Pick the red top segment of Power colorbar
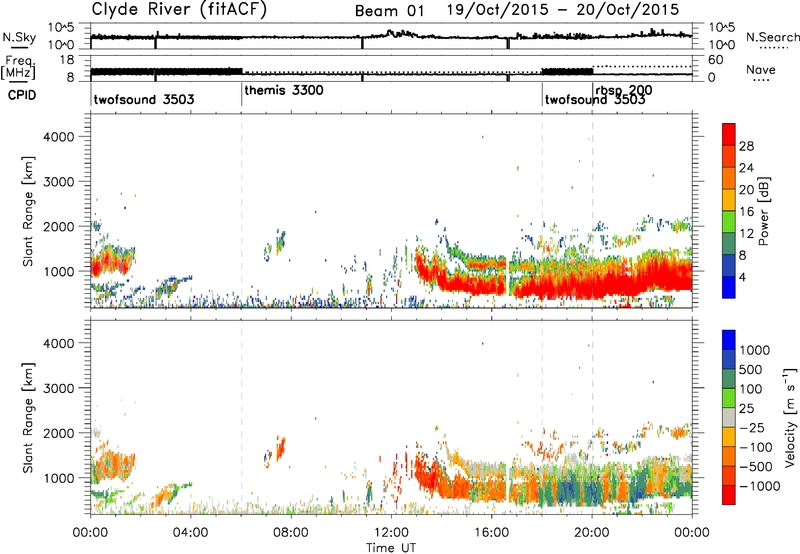 pos(729,134)
